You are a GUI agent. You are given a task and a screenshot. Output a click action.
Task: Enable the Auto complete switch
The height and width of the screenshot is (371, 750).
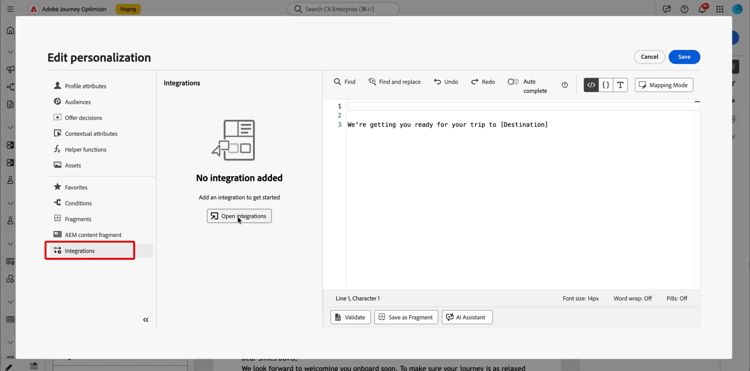point(513,82)
